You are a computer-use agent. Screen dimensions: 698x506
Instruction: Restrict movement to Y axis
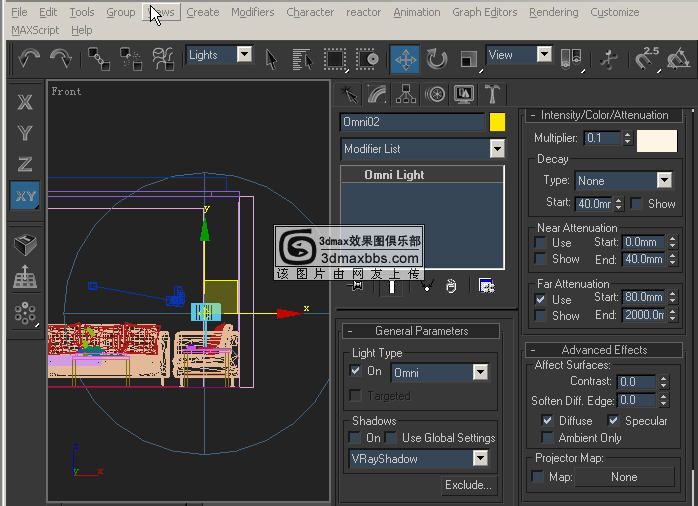tap(25, 133)
